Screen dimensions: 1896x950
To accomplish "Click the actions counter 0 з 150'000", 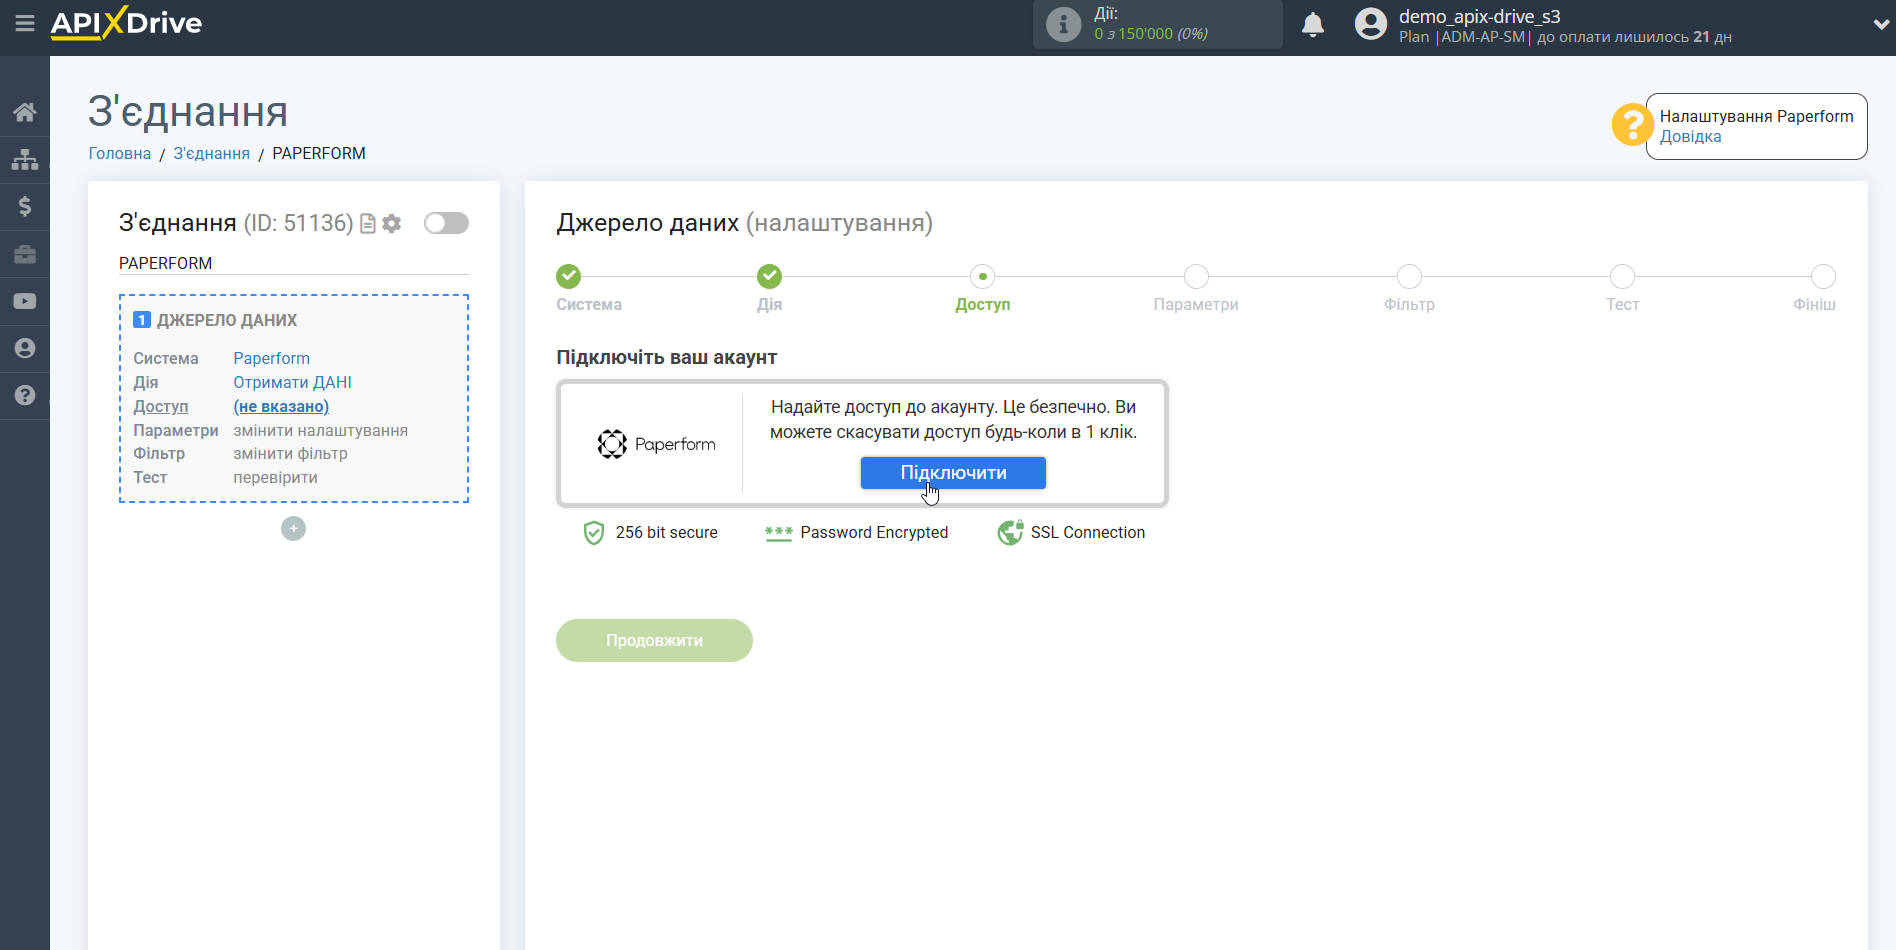I will pos(1151,34).
